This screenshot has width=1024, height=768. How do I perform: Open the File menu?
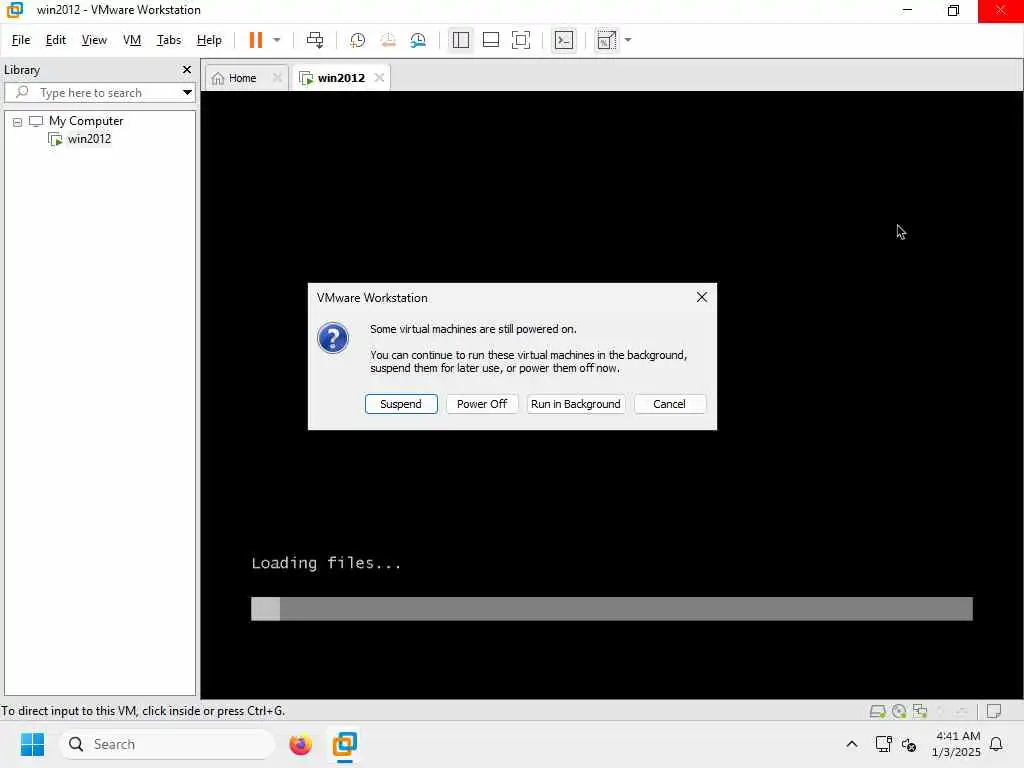(x=21, y=40)
